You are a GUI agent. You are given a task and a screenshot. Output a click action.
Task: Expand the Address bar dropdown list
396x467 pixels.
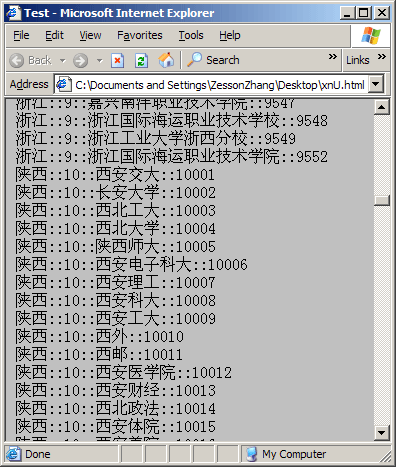(x=376, y=84)
